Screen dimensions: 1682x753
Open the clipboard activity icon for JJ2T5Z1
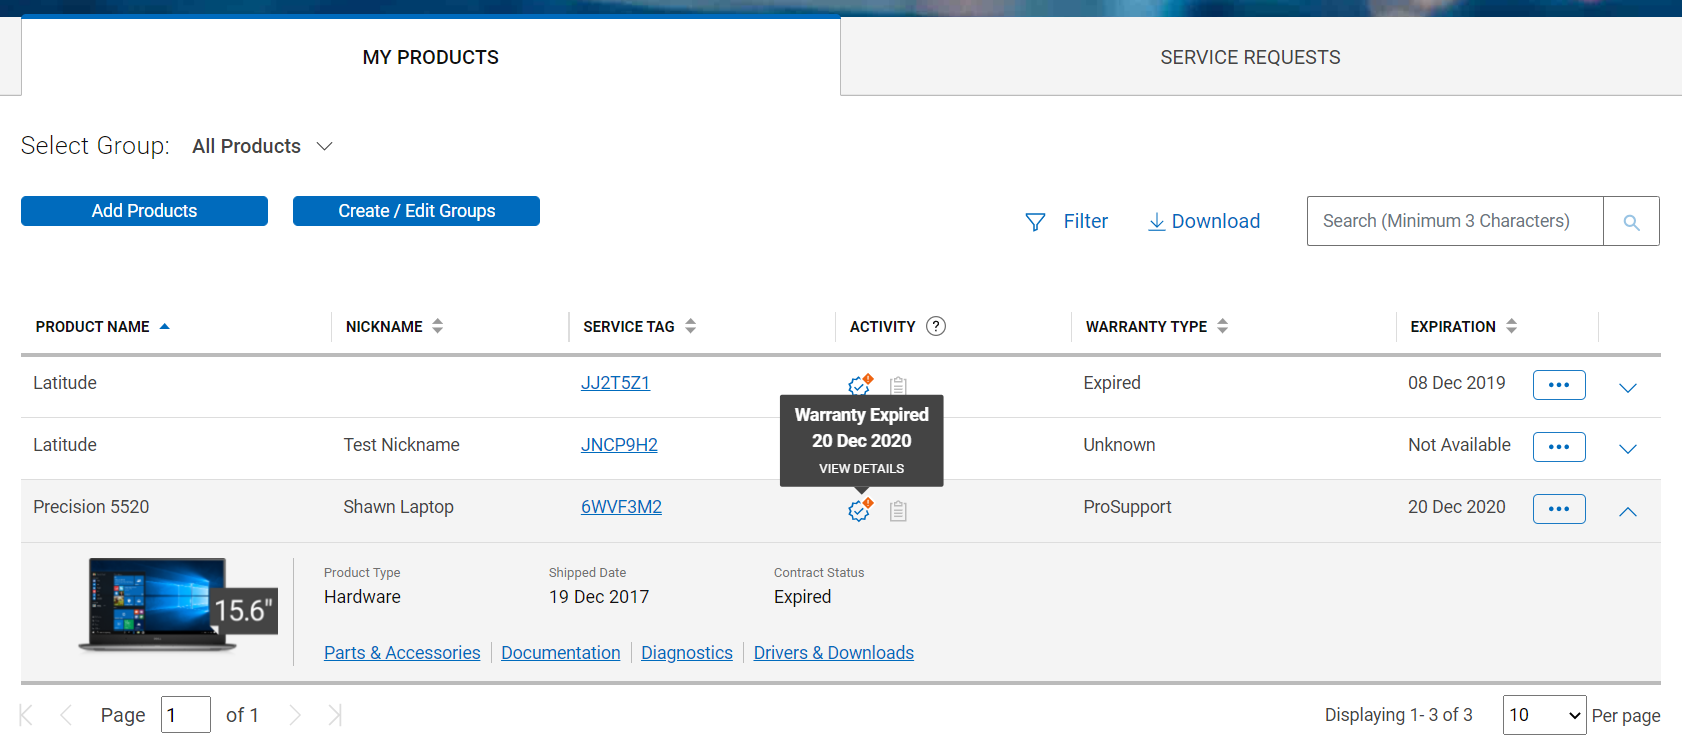tap(898, 386)
